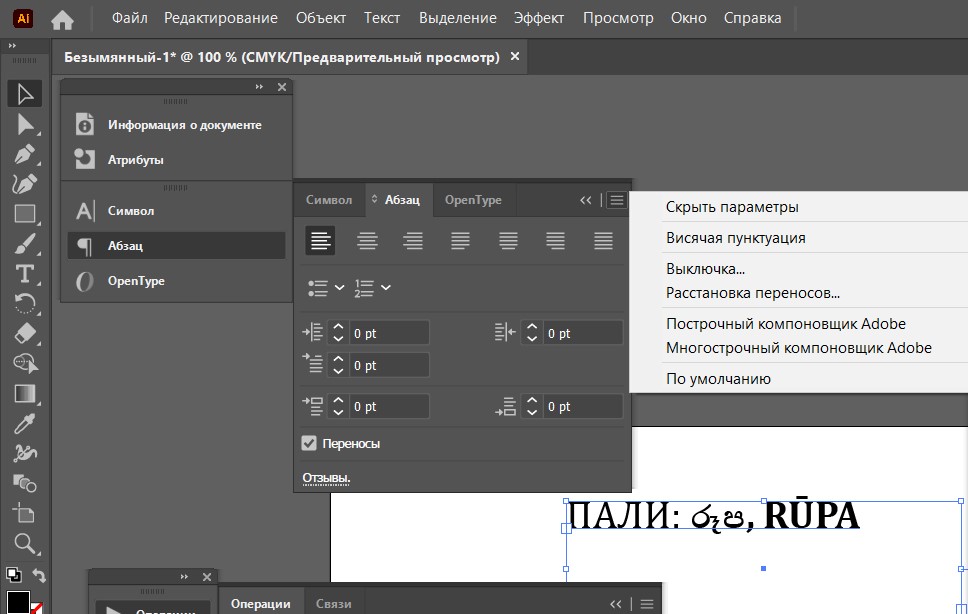Image resolution: width=968 pixels, height=614 pixels.
Task: Open Информация о документе panel
Action: point(184,125)
